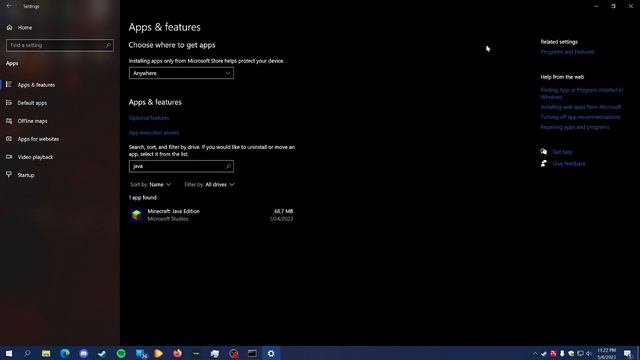Viewport: 640px width, 360px height.
Task: Click the Give feedback person icon
Action: [544, 163]
